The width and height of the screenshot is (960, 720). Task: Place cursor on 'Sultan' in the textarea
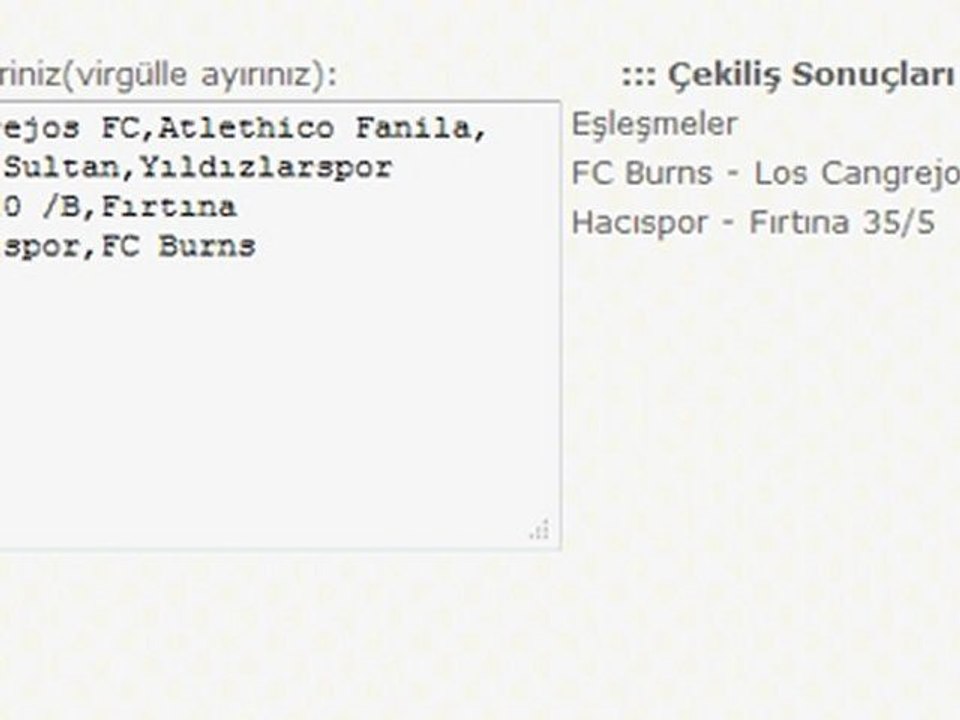tap(61, 168)
